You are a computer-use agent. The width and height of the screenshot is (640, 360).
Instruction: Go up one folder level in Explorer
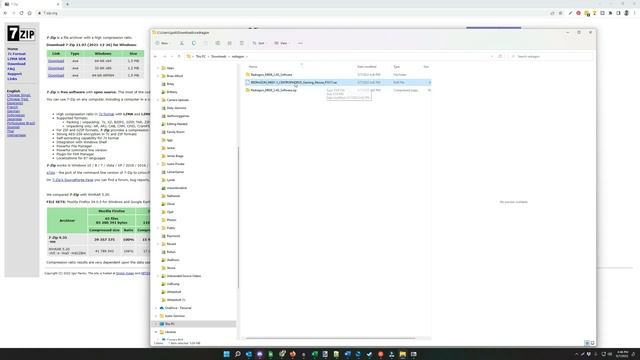click(179, 56)
